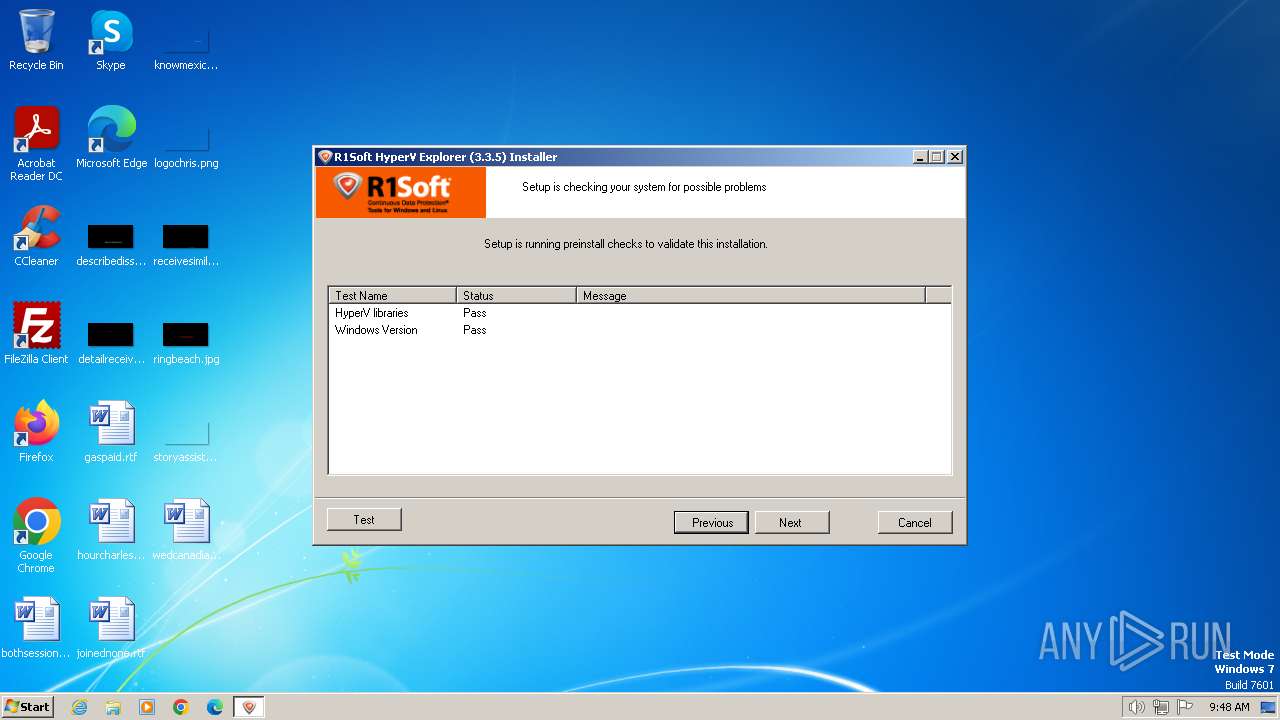The height and width of the screenshot is (720, 1280).
Task: Select hourcharles... document icon
Action: pos(111,530)
